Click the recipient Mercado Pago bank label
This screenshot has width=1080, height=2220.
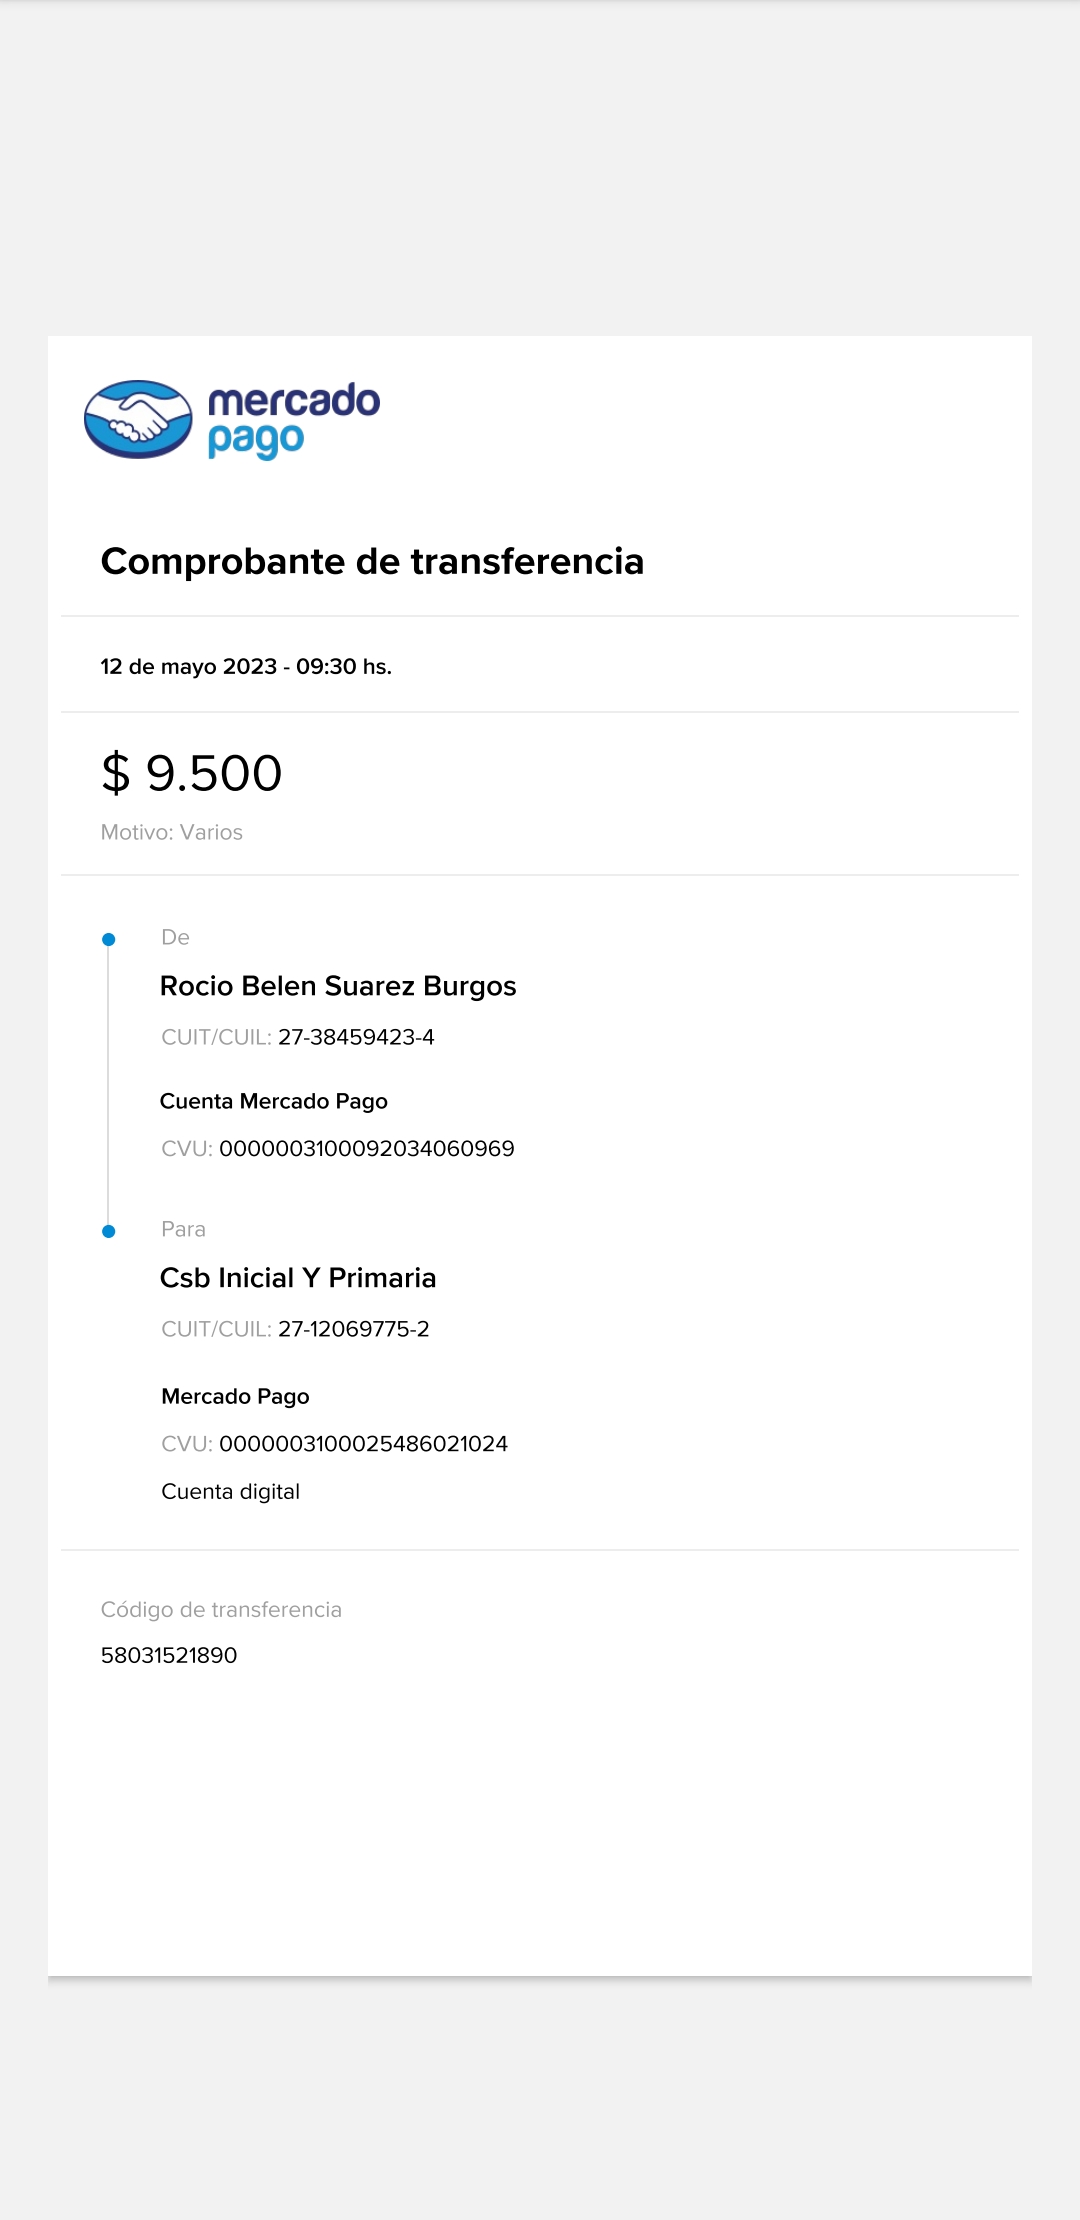[235, 1397]
